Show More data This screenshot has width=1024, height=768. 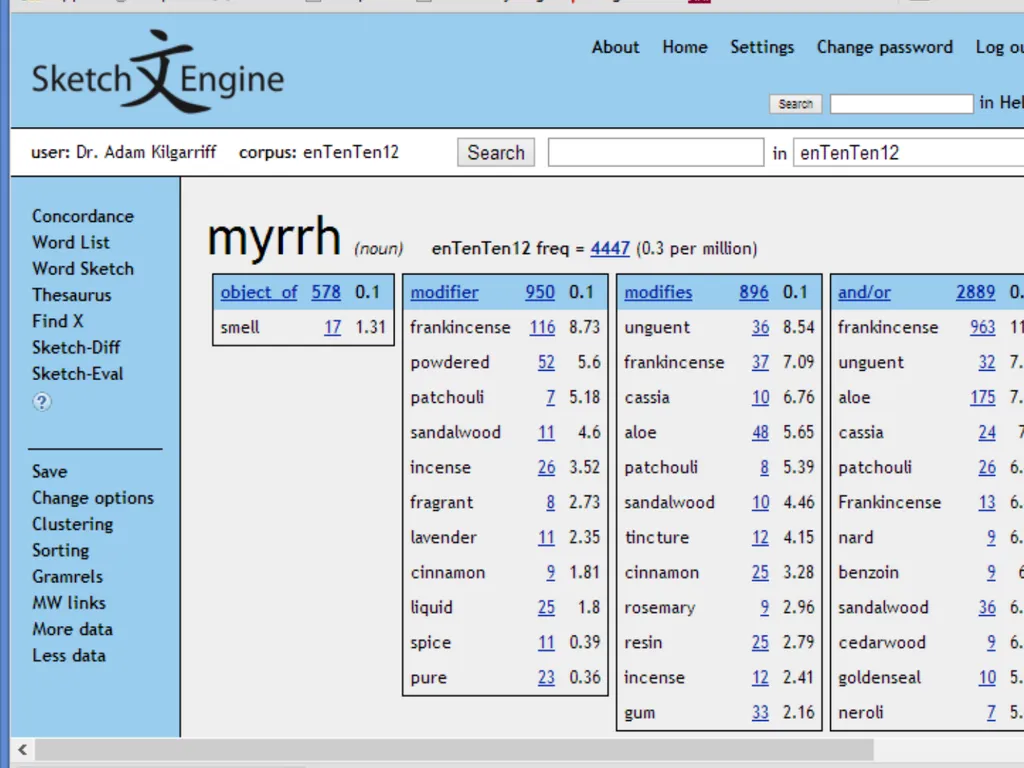click(72, 629)
